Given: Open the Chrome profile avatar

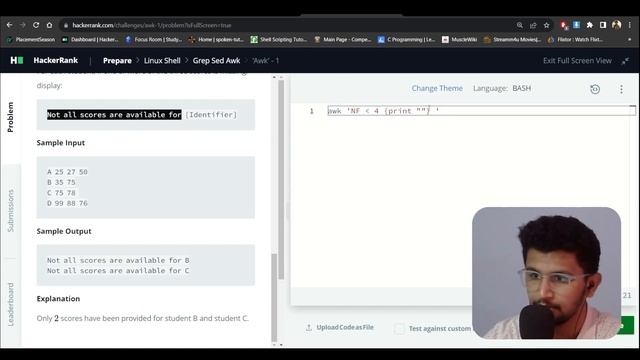Looking at the screenshot, I should point(616,25).
